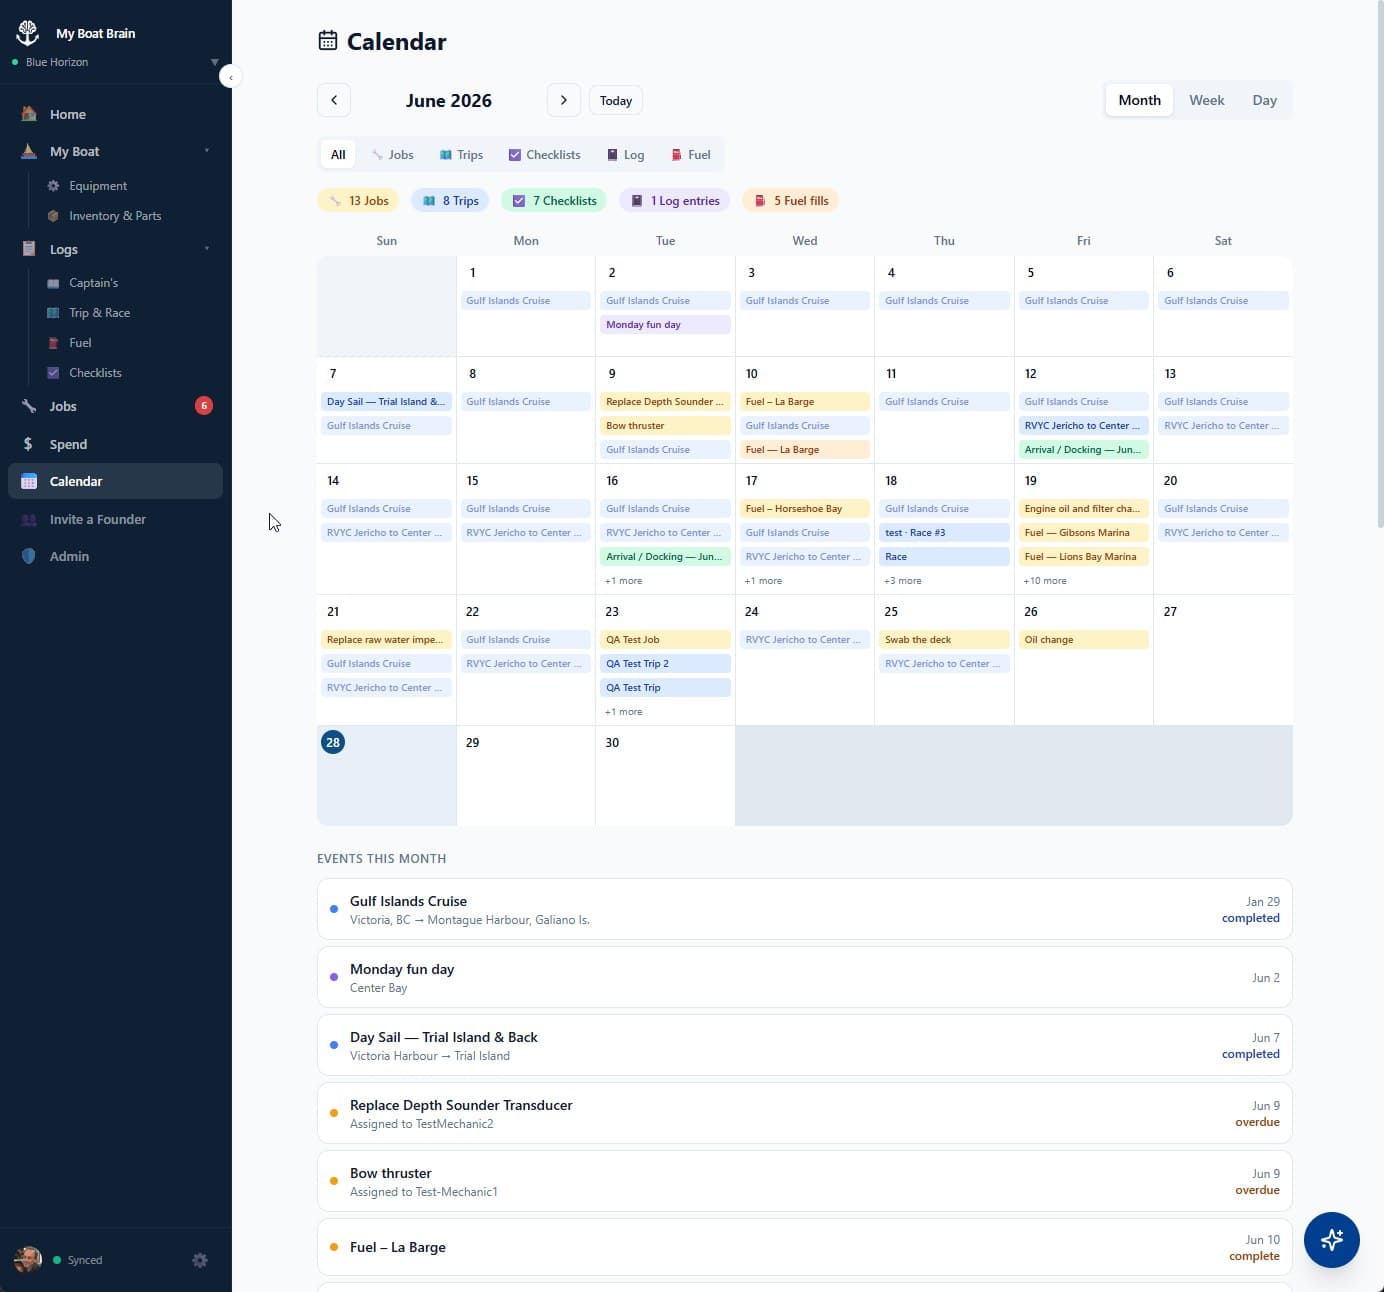Image resolution: width=1384 pixels, height=1292 pixels.
Task: Click the Checklists checkbox icon in sidebar
Action: click(x=53, y=373)
